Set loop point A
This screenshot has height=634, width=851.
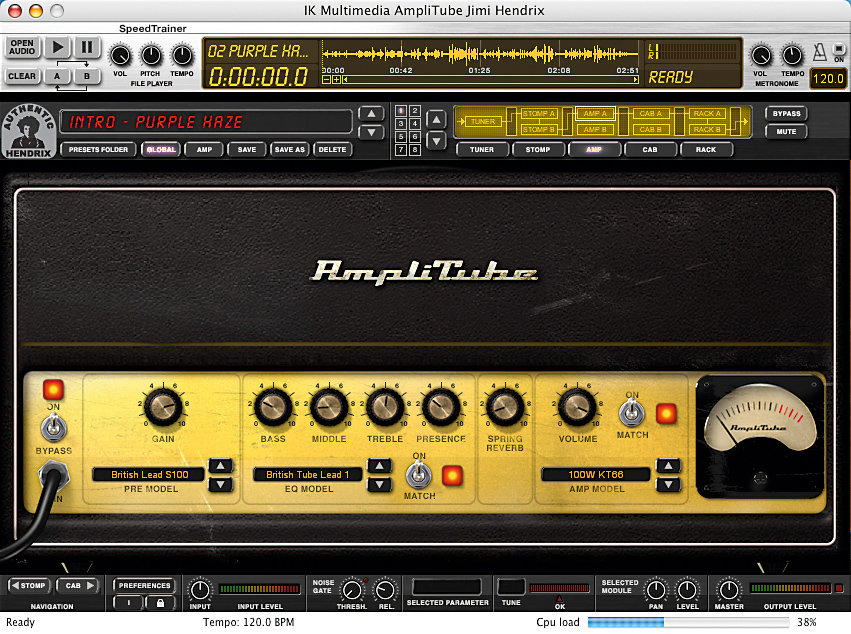(58, 76)
